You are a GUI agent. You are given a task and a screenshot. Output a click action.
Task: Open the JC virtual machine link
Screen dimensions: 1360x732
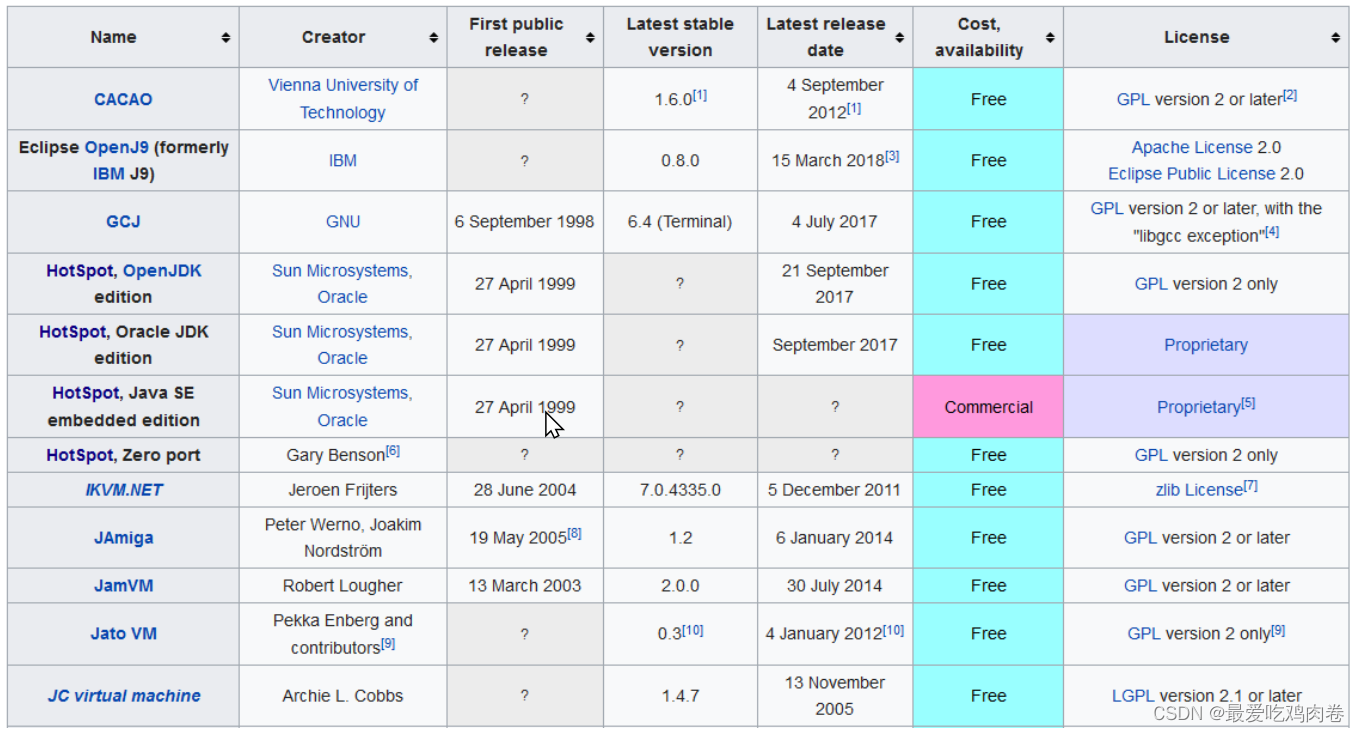point(124,696)
